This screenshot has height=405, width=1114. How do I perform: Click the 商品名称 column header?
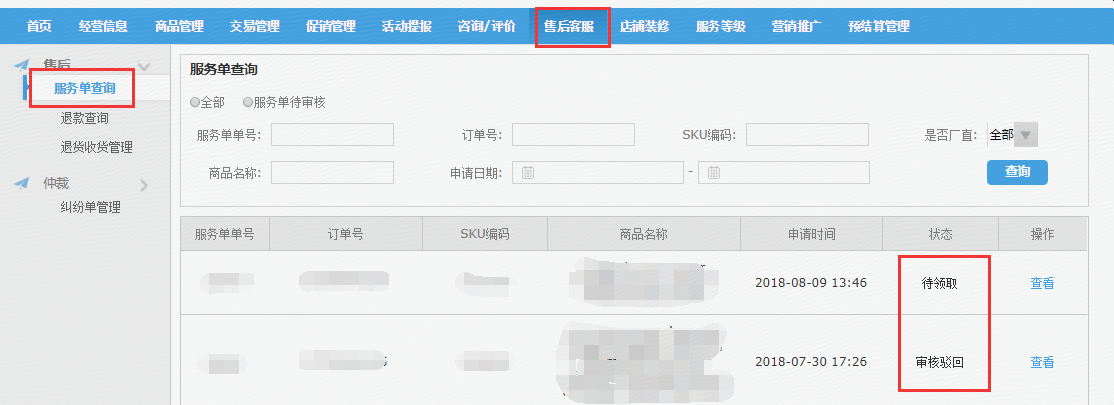(644, 234)
